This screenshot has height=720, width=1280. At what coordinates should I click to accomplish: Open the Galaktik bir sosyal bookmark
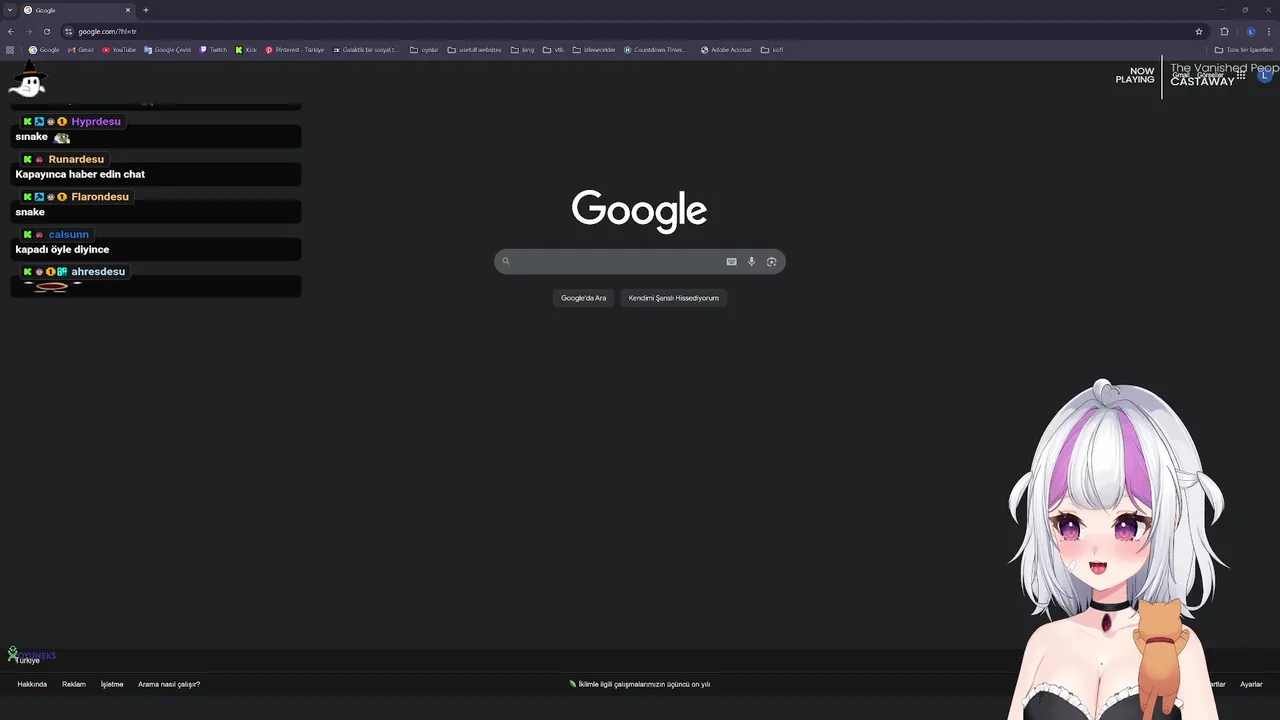click(x=365, y=49)
